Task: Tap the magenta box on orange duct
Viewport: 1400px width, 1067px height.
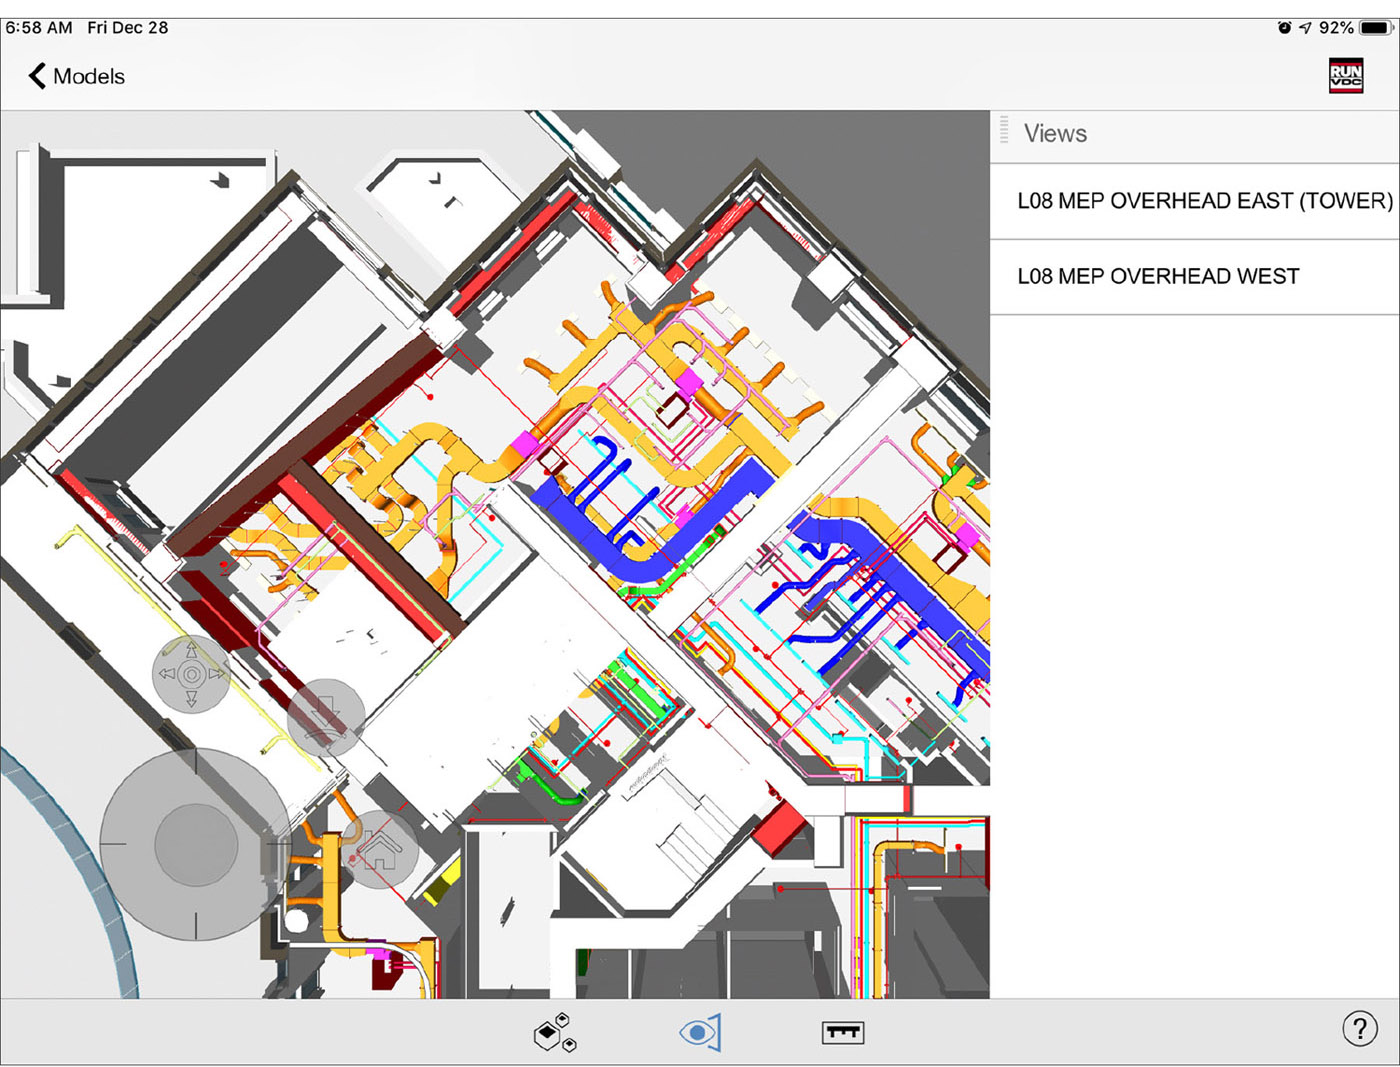Action: (x=524, y=445)
